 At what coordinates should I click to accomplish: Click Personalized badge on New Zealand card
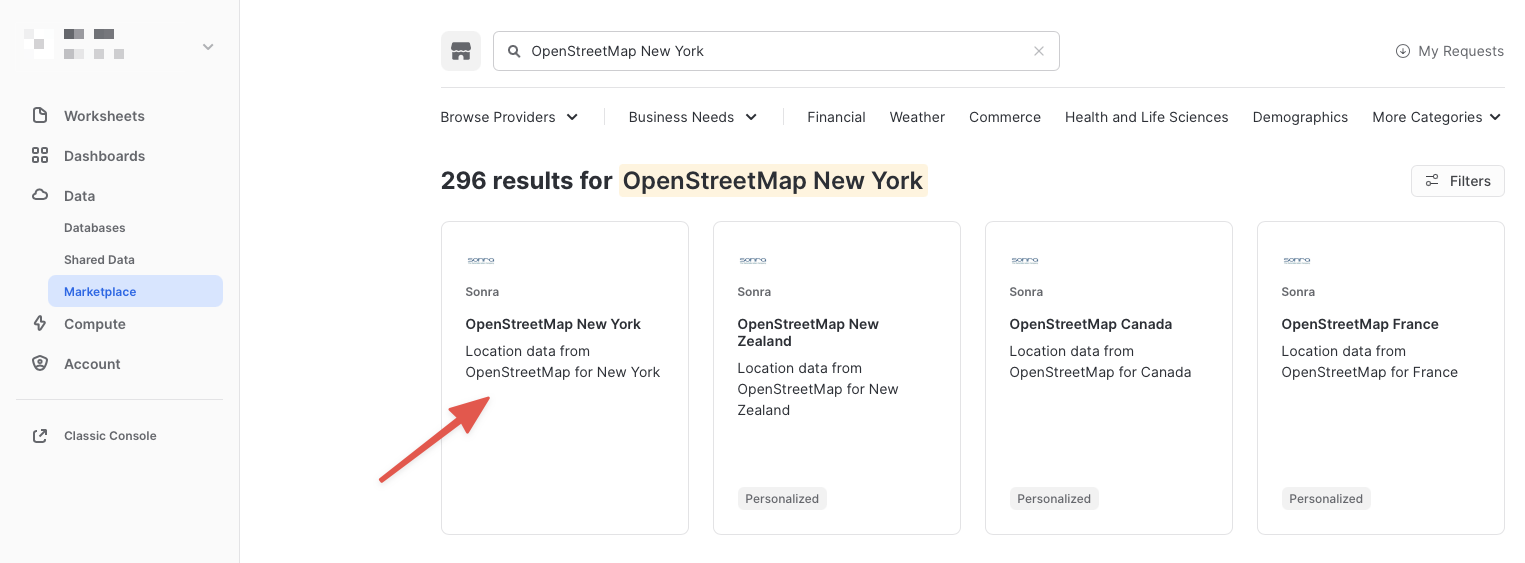point(782,499)
